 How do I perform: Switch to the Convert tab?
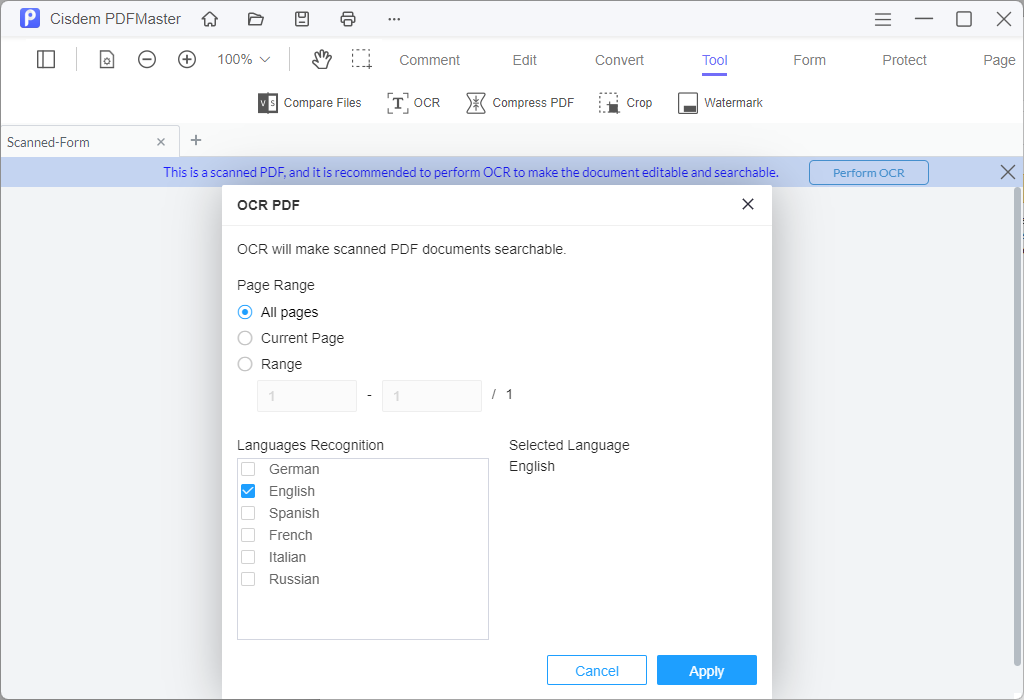pyautogui.click(x=618, y=59)
